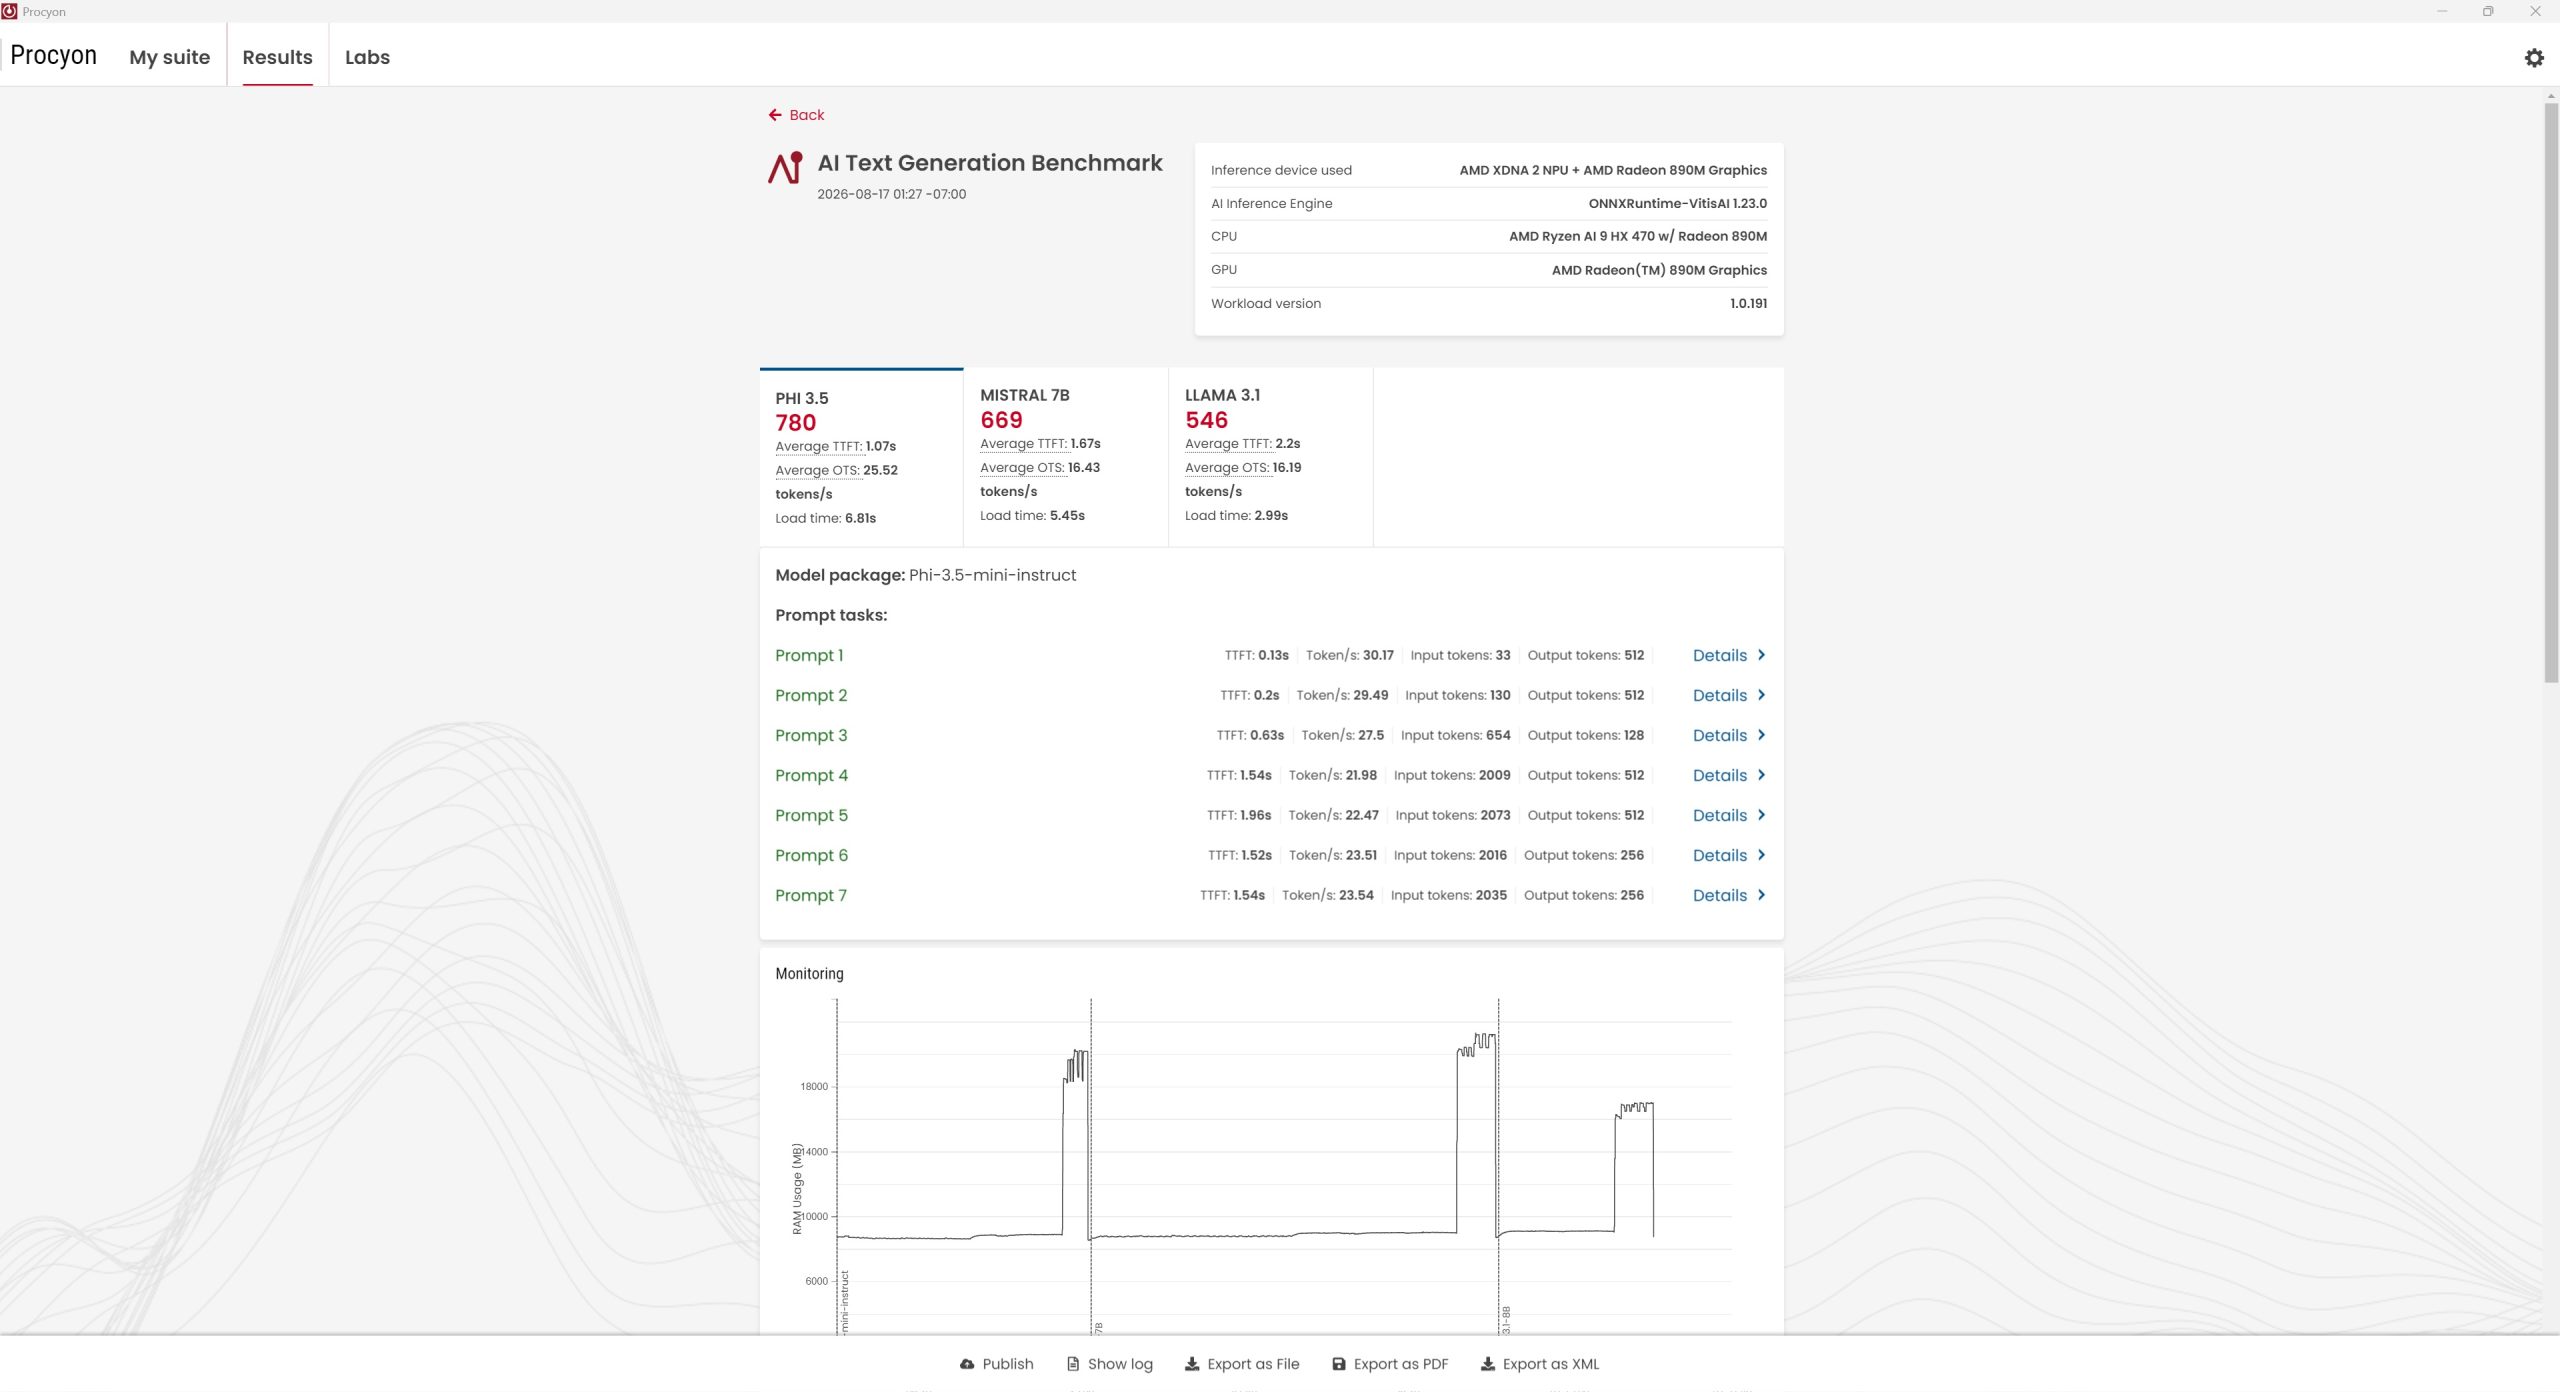2560x1392 pixels.
Task: Open Details link for Prompt 3
Action: pyautogui.click(x=1720, y=735)
